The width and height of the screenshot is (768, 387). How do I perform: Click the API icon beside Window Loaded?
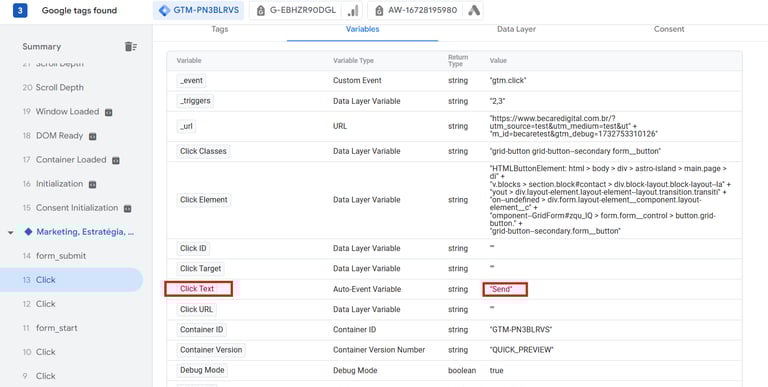tap(109, 112)
